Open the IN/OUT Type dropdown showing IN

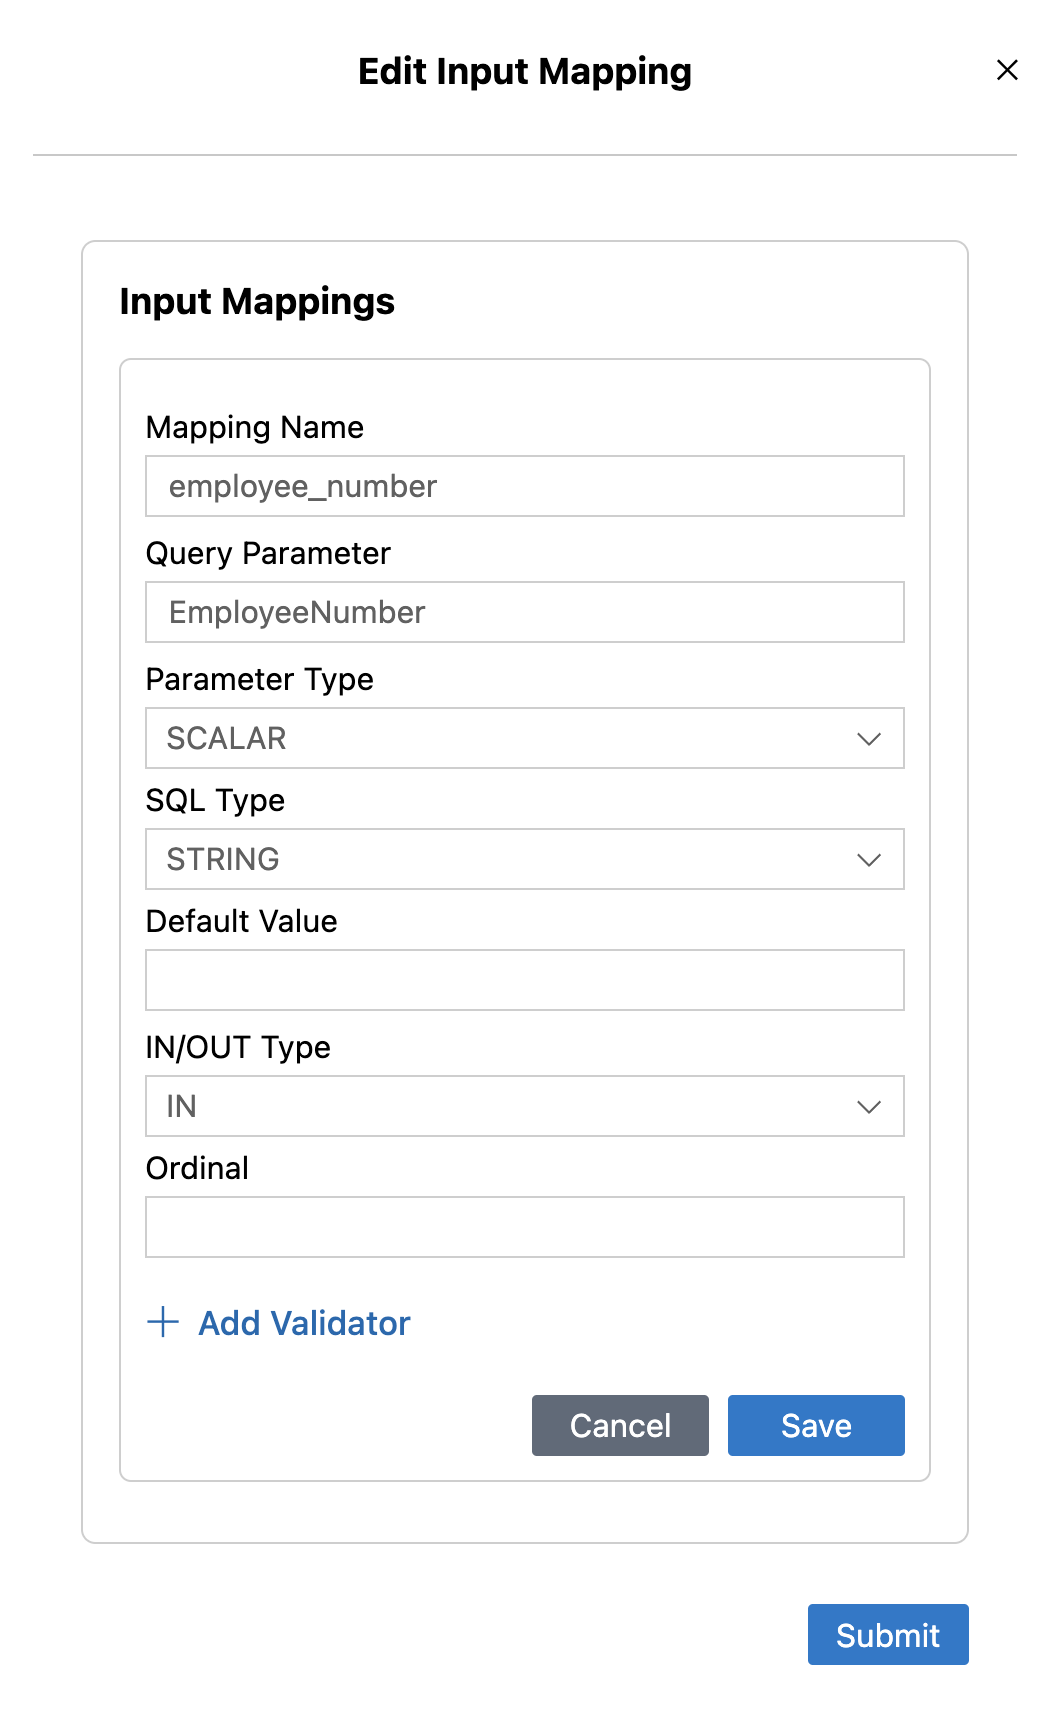[500, 1106]
